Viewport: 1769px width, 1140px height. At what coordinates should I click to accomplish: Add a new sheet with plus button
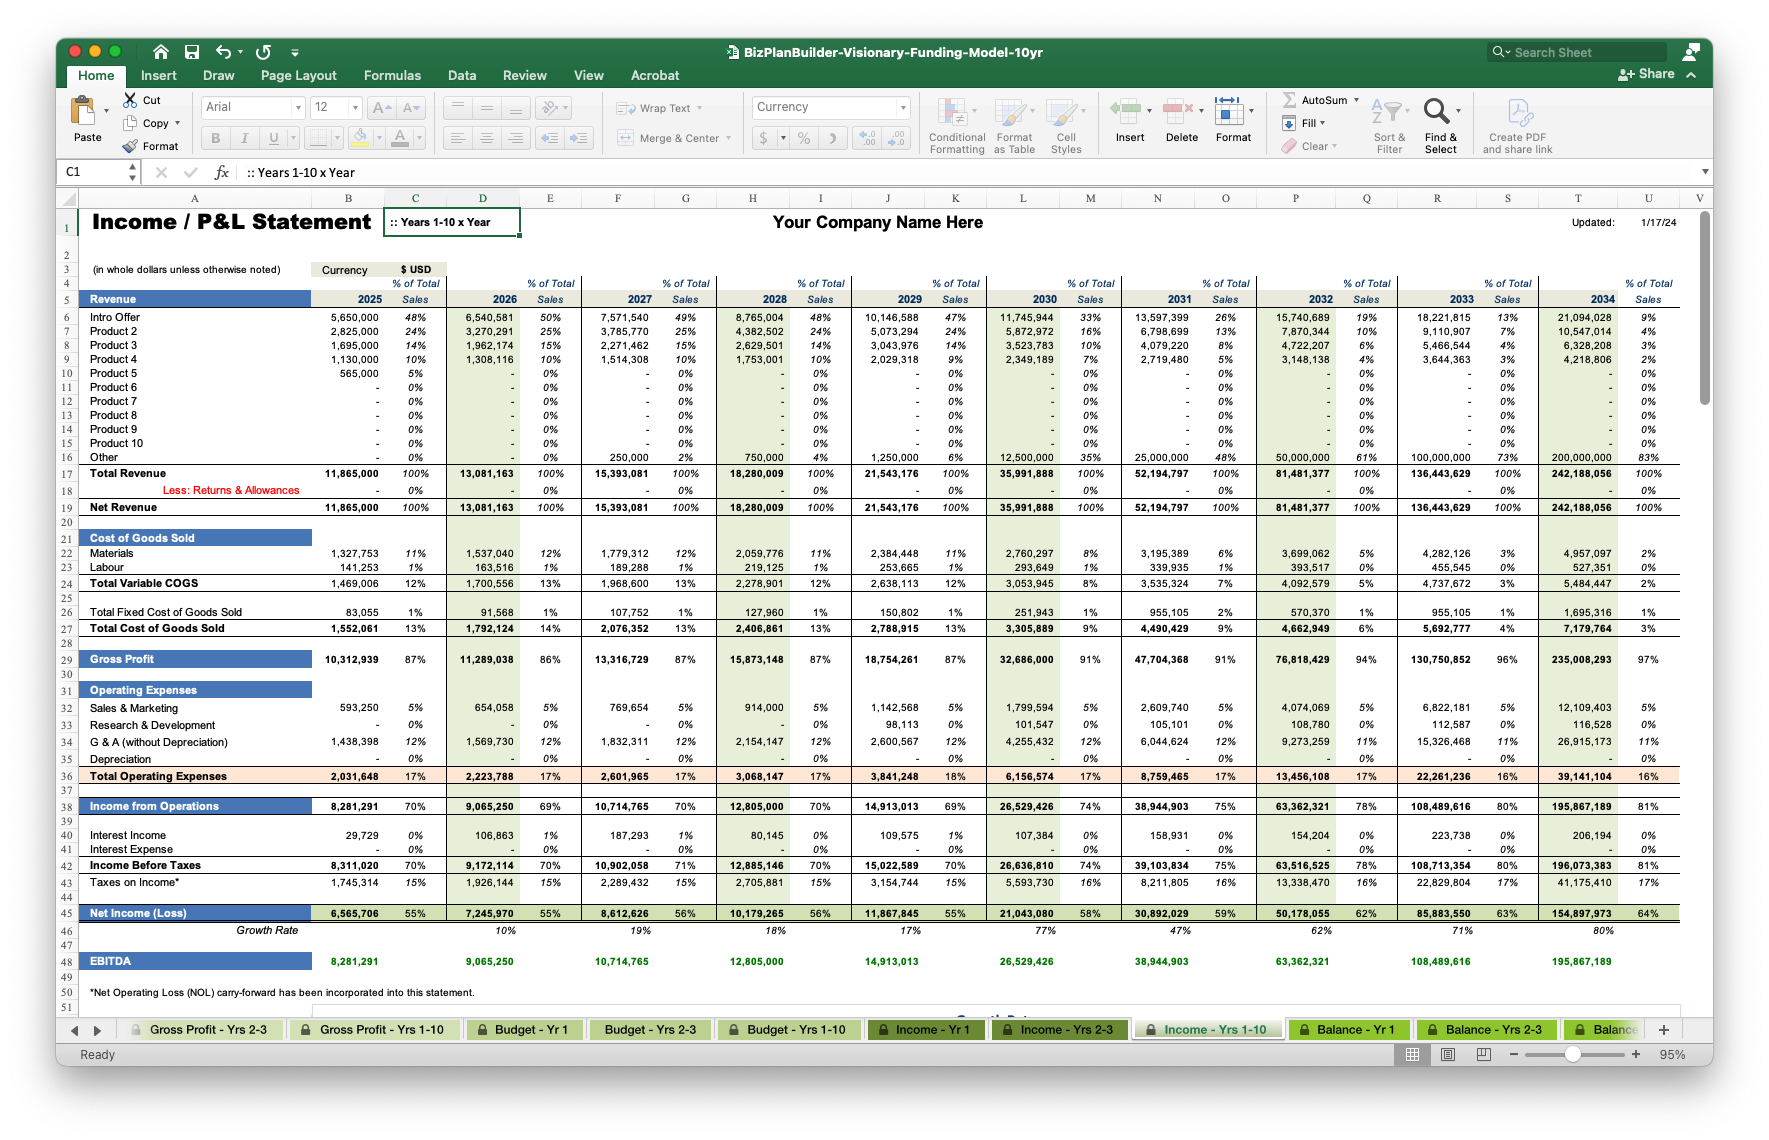(x=1663, y=1029)
